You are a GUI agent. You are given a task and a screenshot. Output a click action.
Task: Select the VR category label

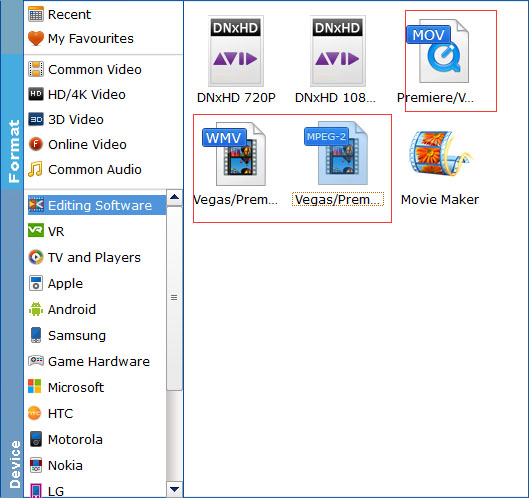click(56, 231)
